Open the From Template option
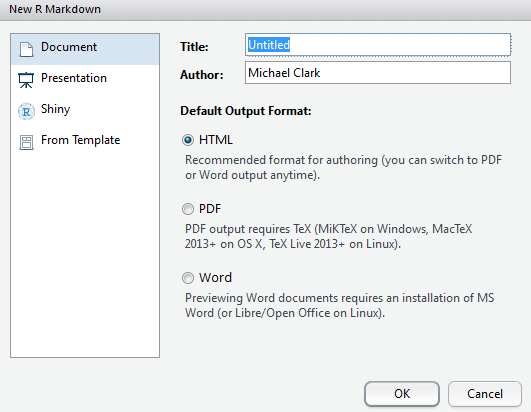Viewport: 531px width, 412px height. pos(85,142)
